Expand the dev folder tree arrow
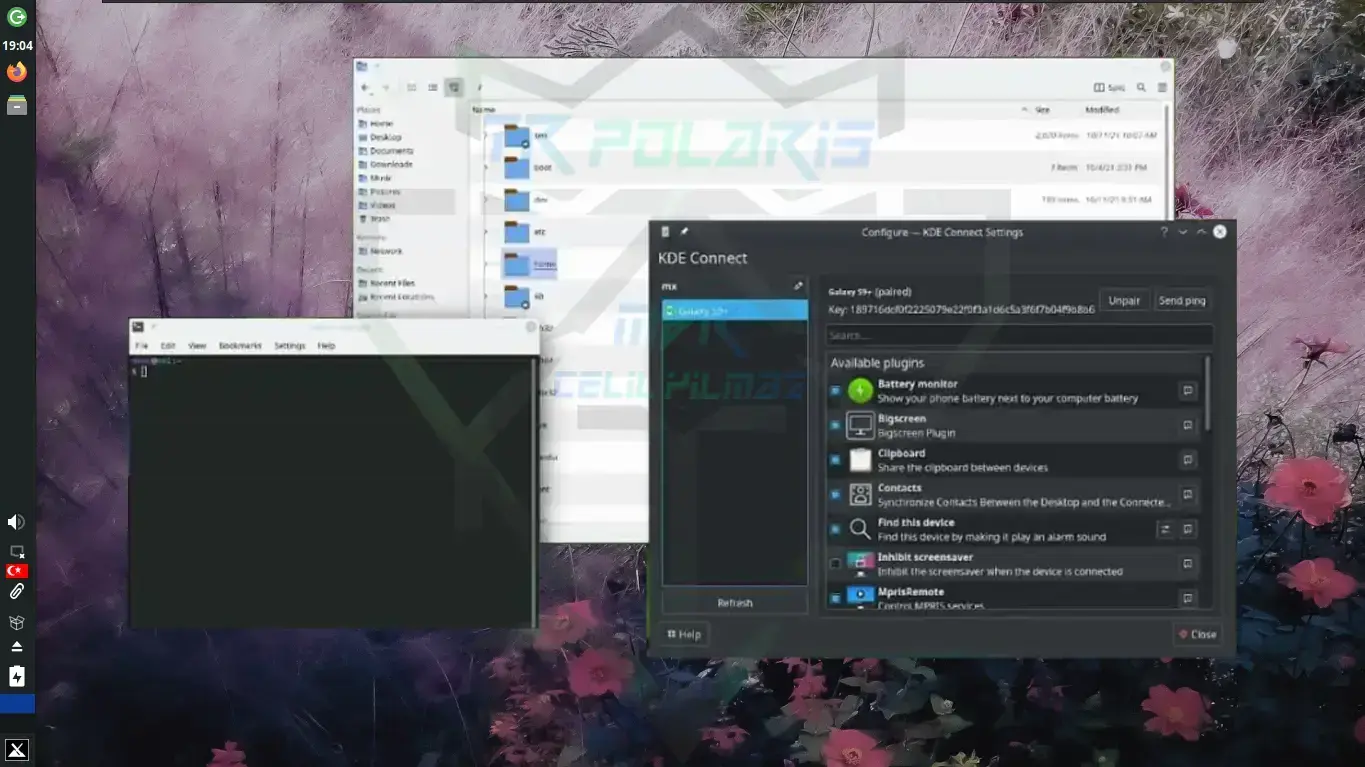 click(487, 200)
